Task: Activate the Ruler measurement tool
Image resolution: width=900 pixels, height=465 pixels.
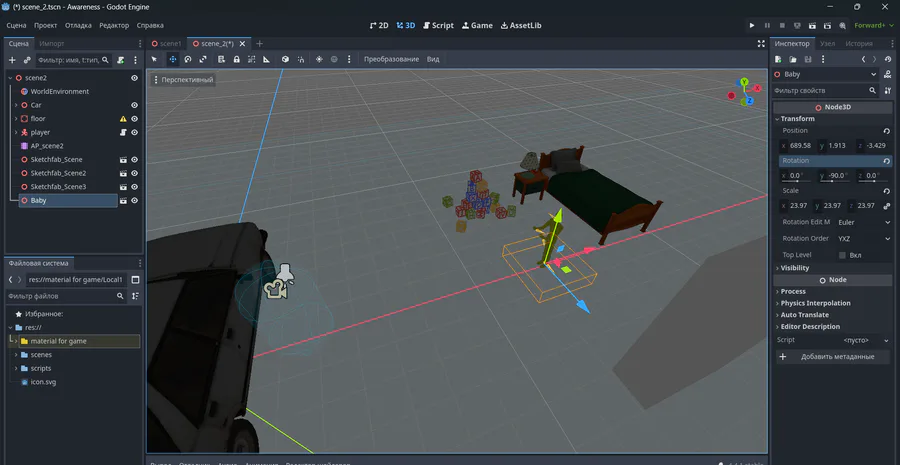Action: pyautogui.click(x=266, y=59)
